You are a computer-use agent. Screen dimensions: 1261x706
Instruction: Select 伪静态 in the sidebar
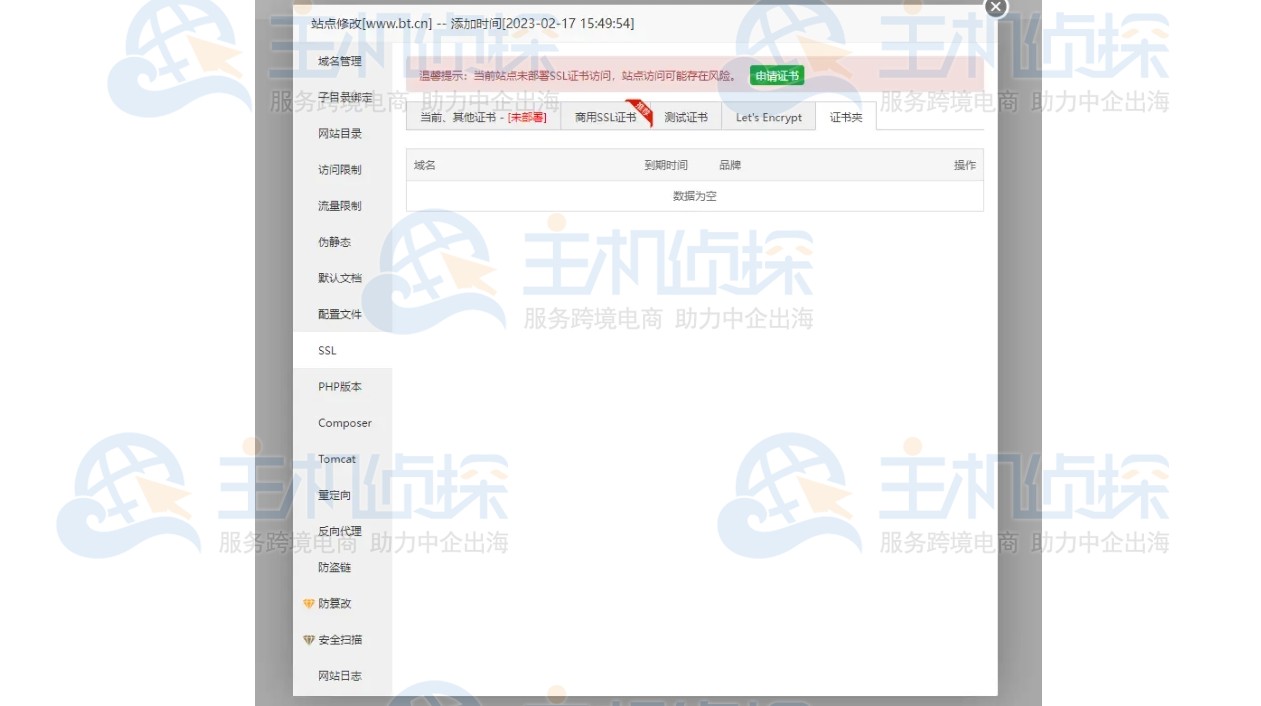pos(335,241)
